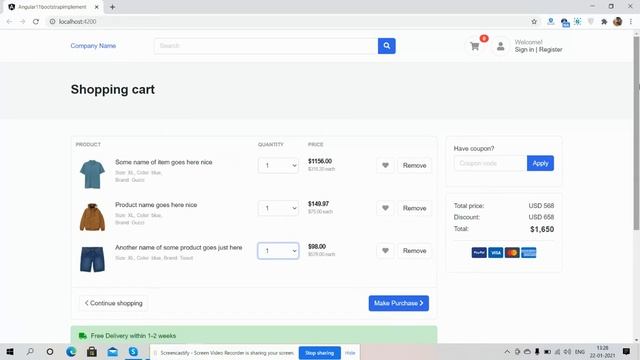Image resolution: width=640 pixels, height=360 pixels.
Task: Click Continue shopping button
Action: (113, 303)
